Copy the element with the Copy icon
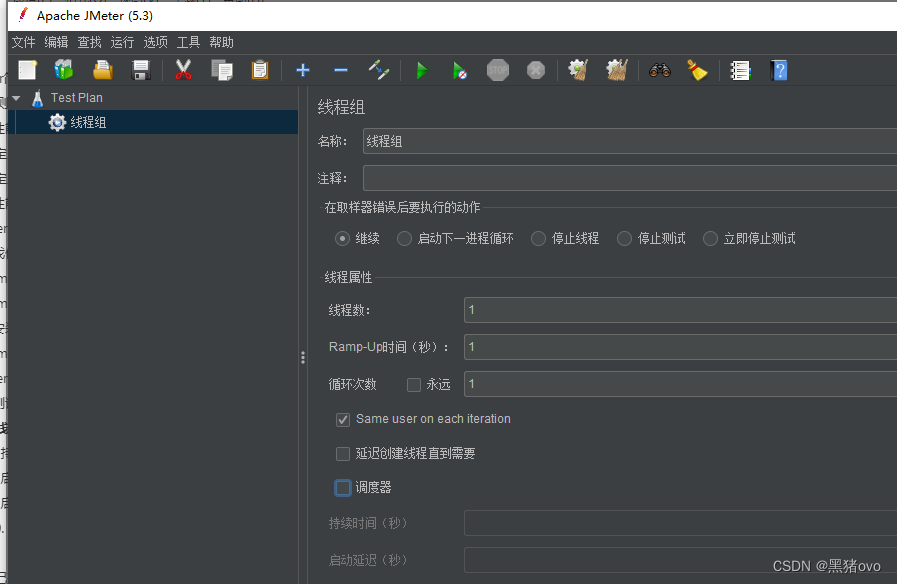Viewport: 897px width, 584px height. pyautogui.click(x=222, y=70)
